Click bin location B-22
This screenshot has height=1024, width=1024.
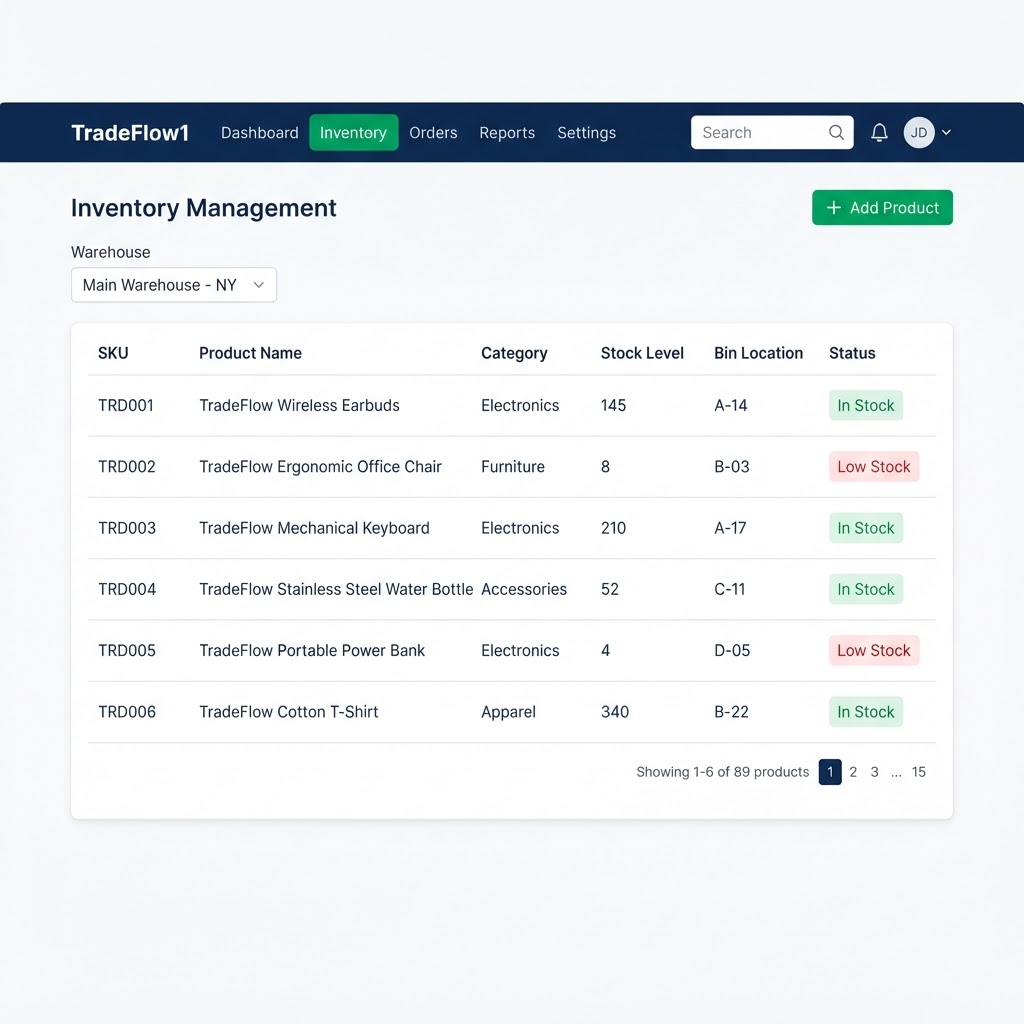coord(731,712)
